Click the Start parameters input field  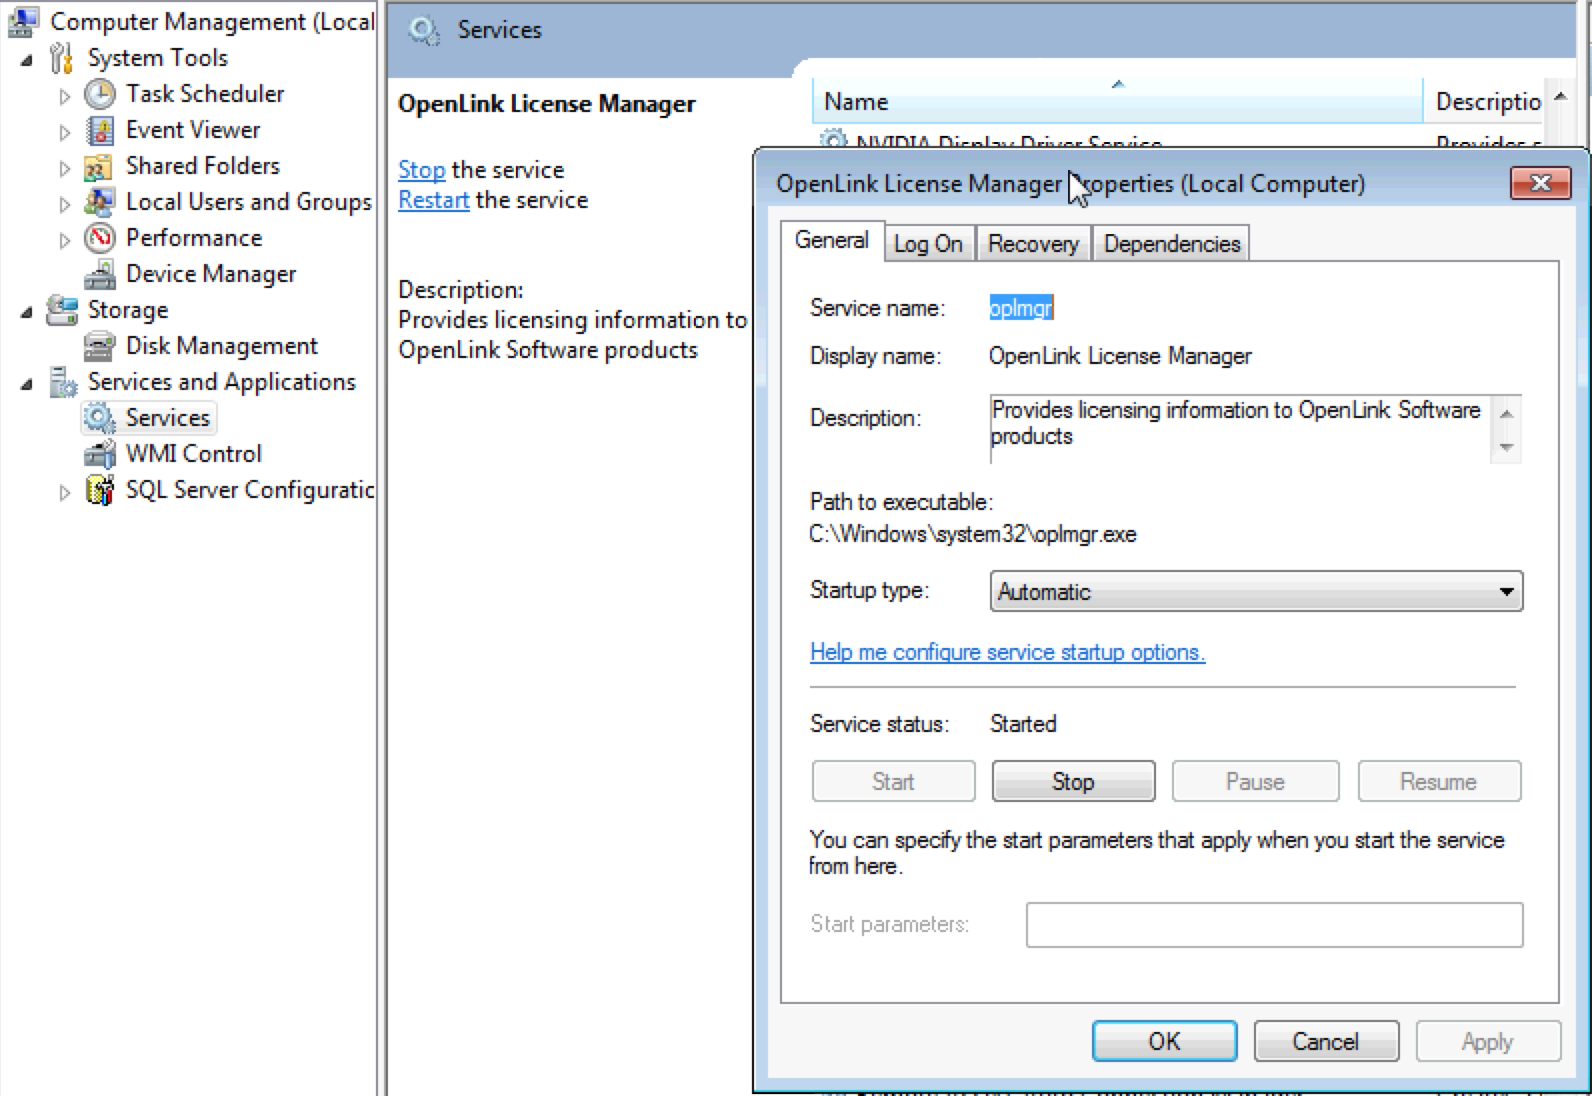tap(1274, 925)
